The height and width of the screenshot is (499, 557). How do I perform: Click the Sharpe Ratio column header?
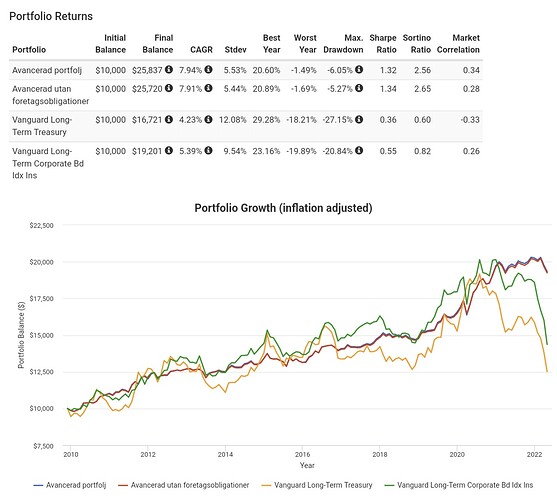[x=383, y=44]
